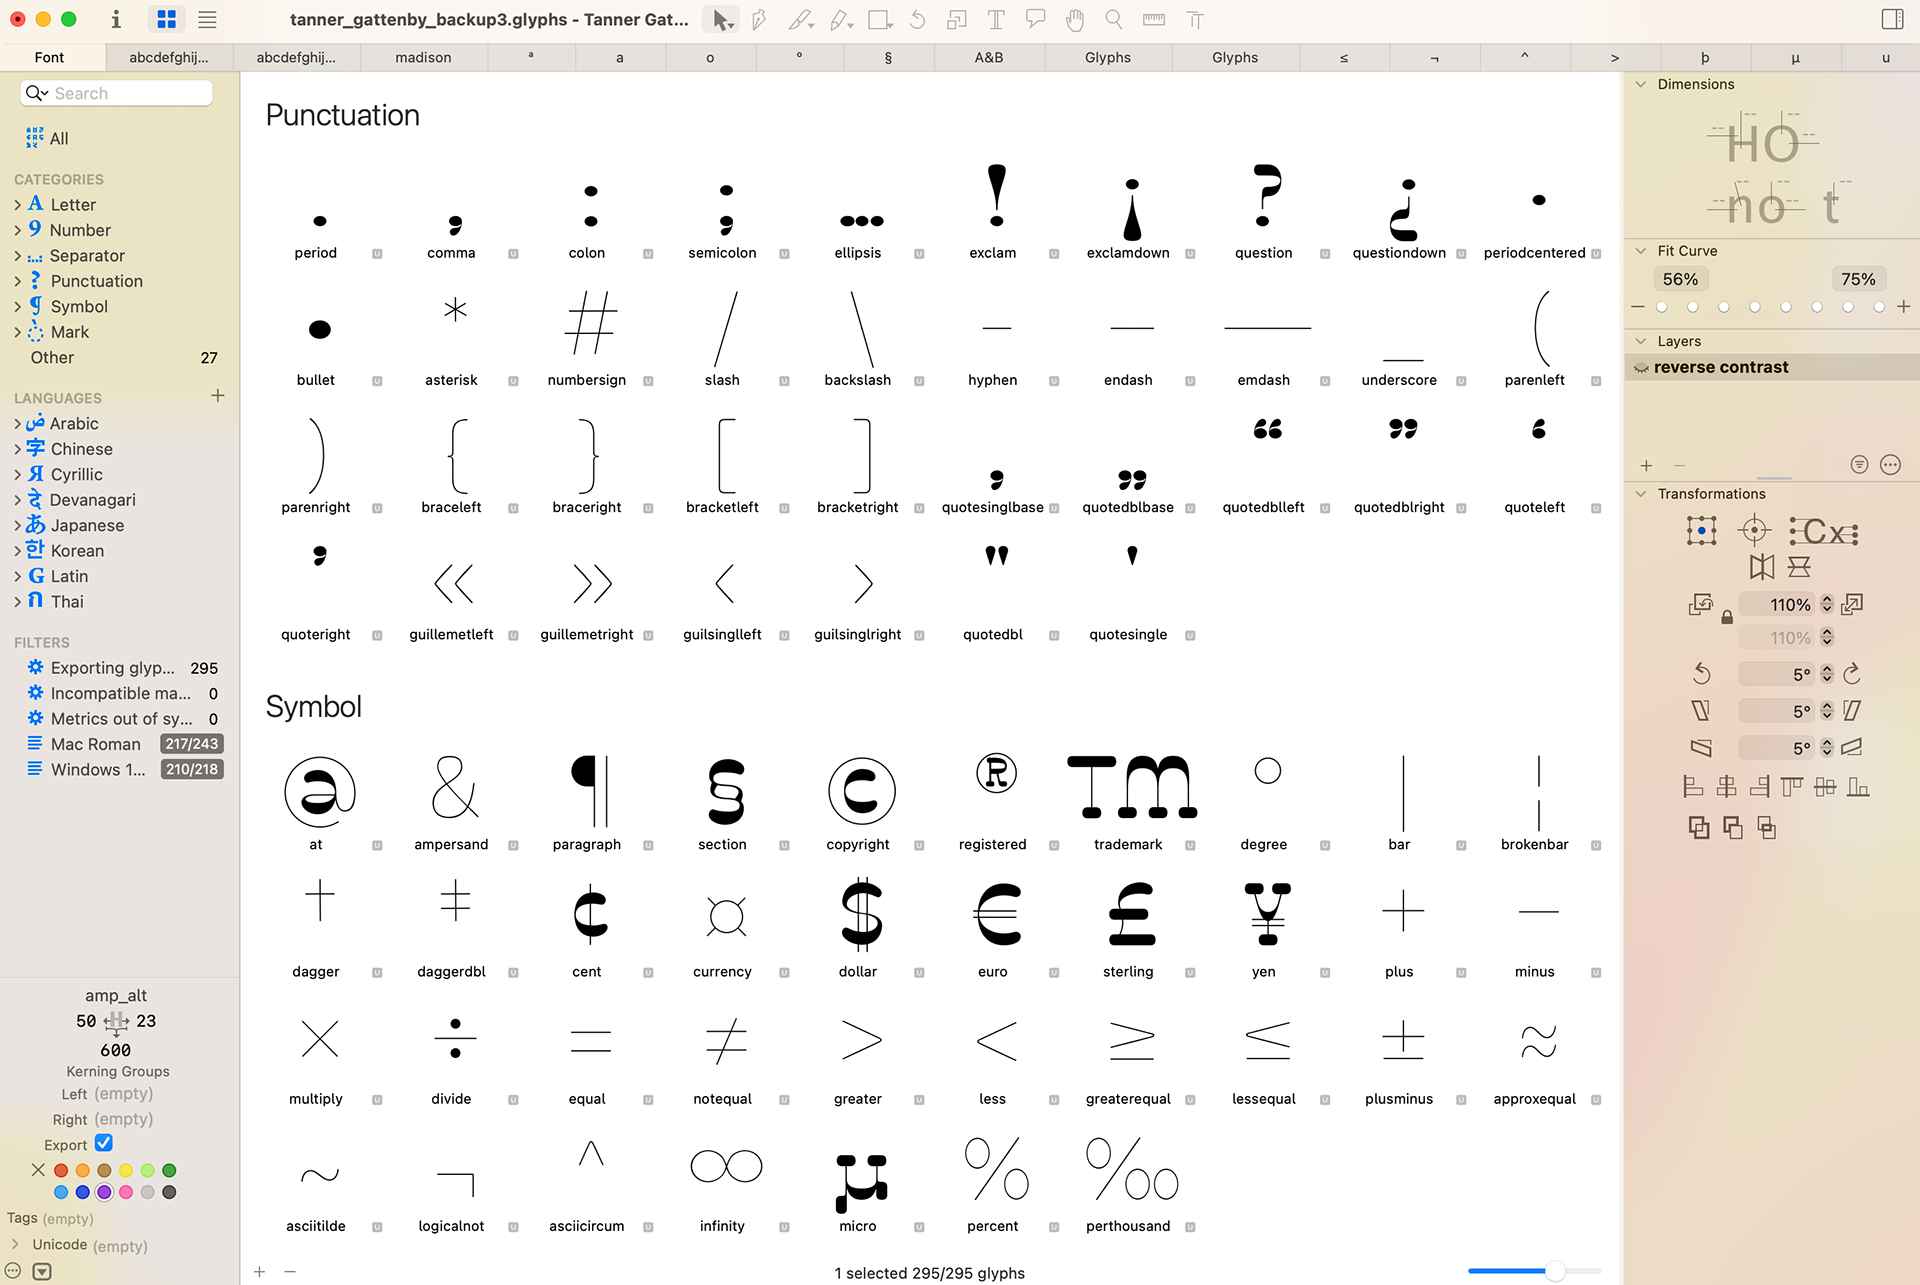Expand the Letter category
This screenshot has width=1920, height=1285.
coord(17,204)
